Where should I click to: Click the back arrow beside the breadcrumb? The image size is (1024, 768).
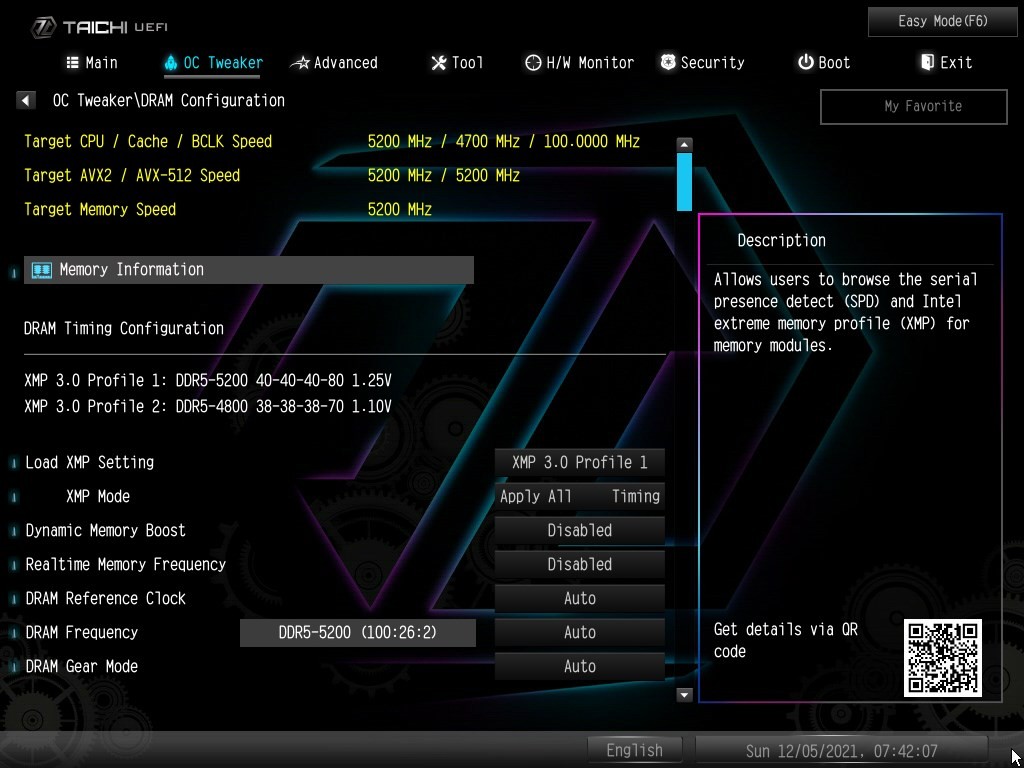(x=26, y=100)
